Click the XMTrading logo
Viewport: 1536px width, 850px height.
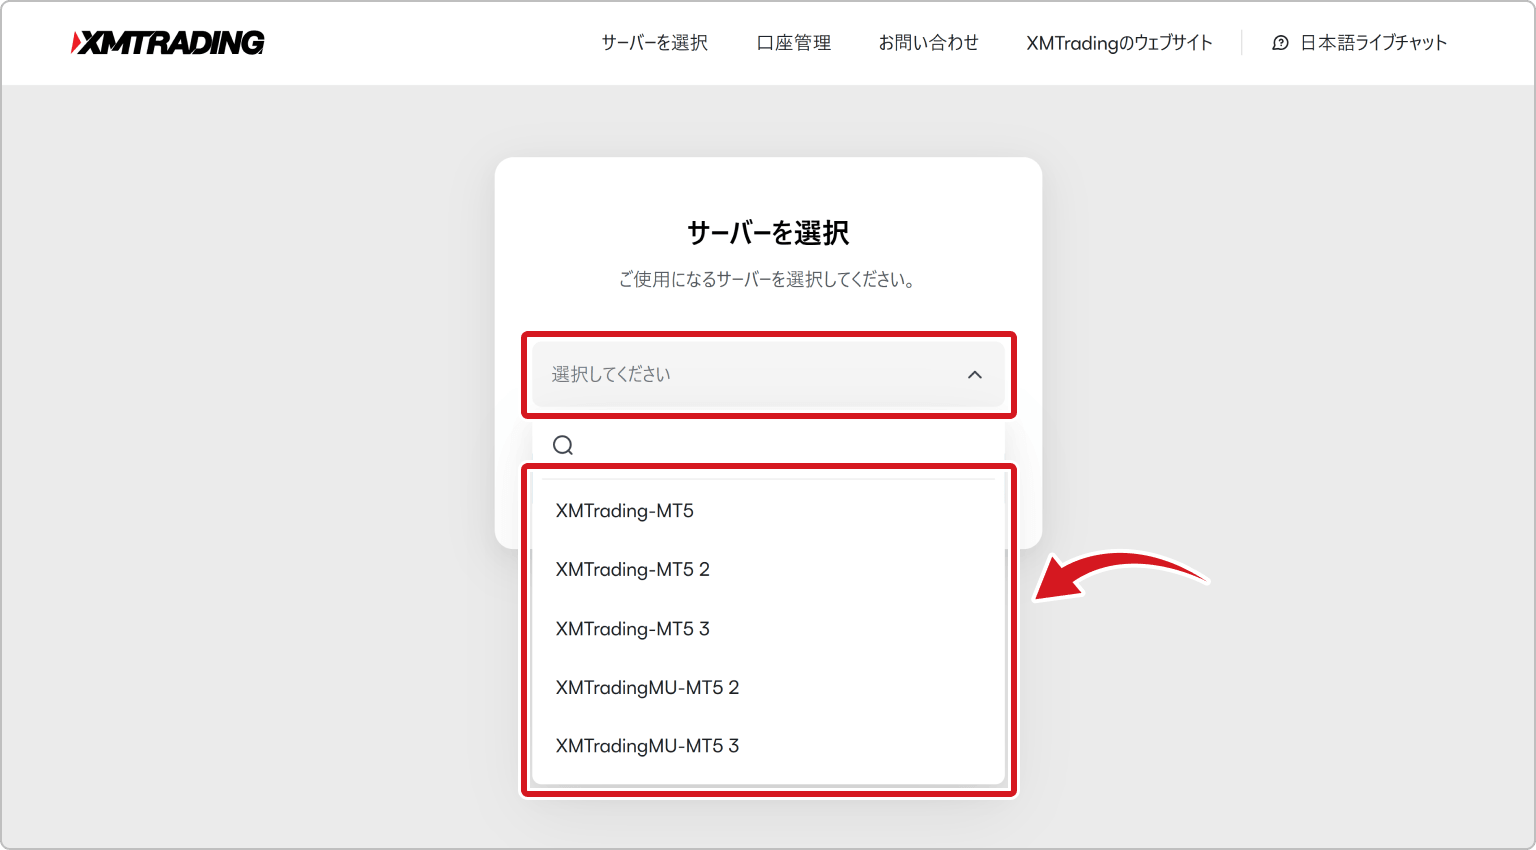(168, 42)
